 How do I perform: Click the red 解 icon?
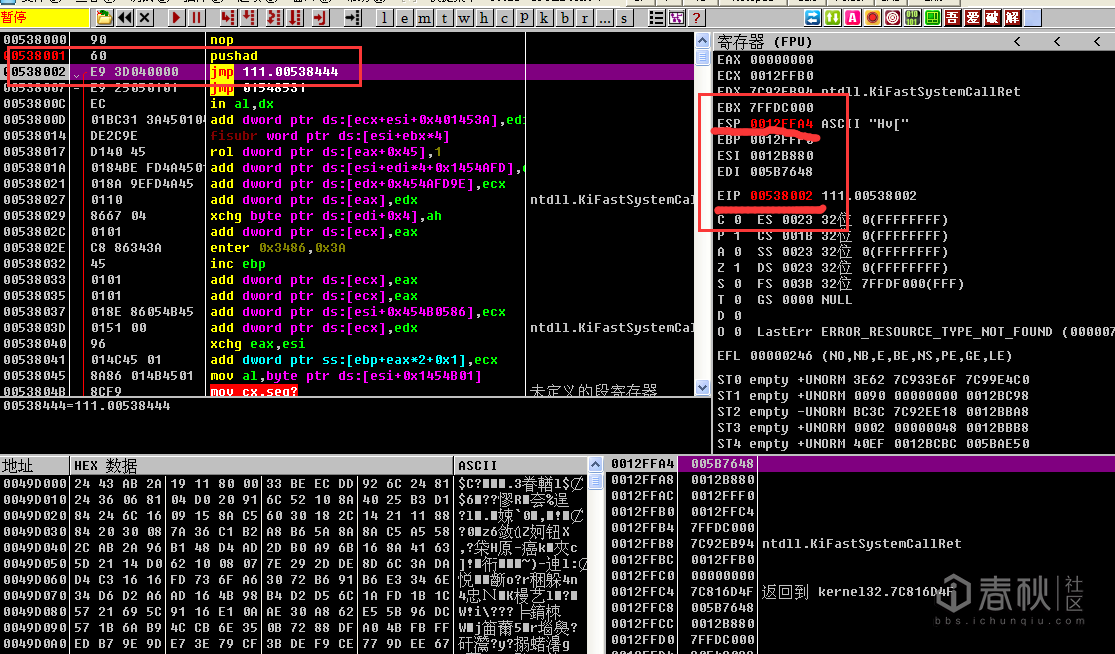point(1013,17)
